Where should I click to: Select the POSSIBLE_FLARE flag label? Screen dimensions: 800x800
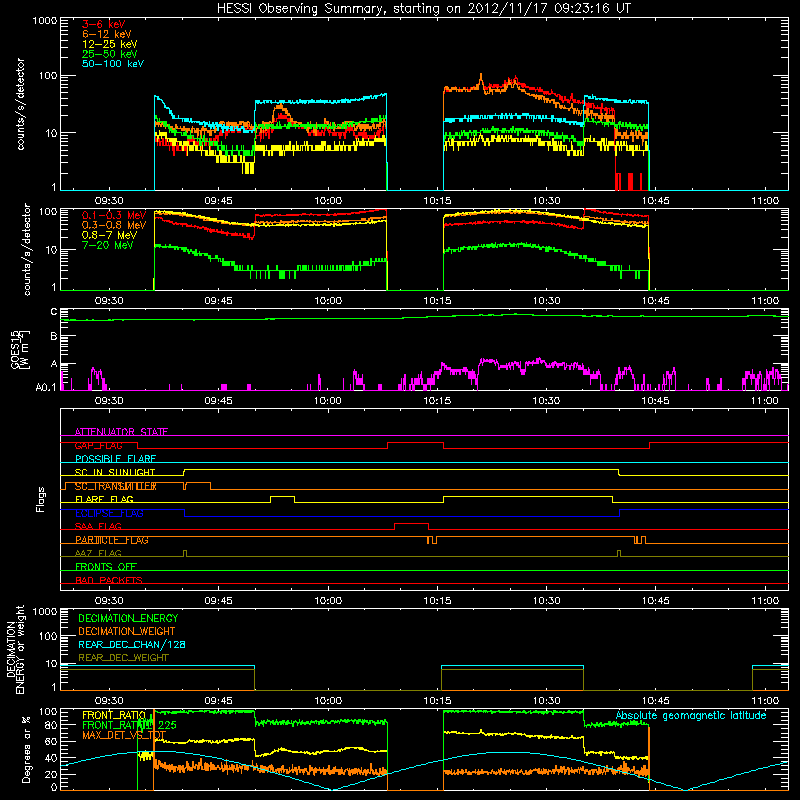115,459
